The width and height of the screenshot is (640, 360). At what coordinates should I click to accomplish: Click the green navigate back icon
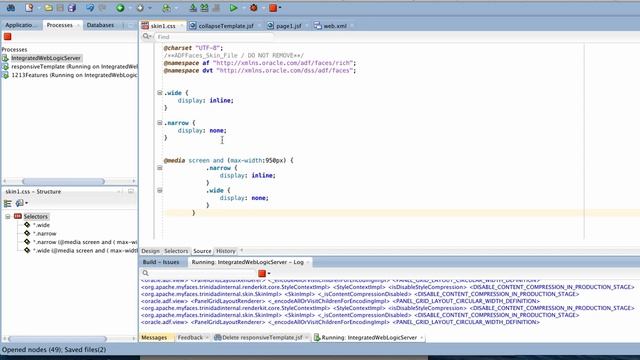click(120, 7)
